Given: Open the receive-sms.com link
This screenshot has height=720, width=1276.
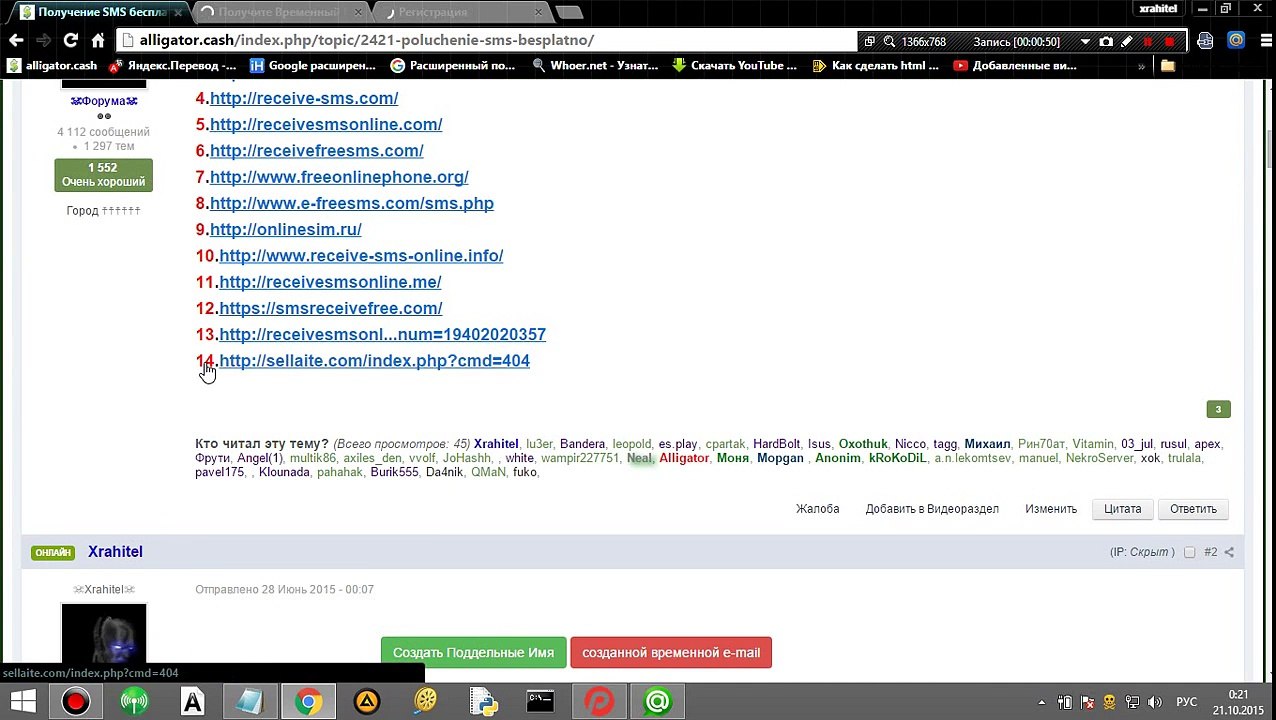Looking at the screenshot, I should (x=304, y=98).
